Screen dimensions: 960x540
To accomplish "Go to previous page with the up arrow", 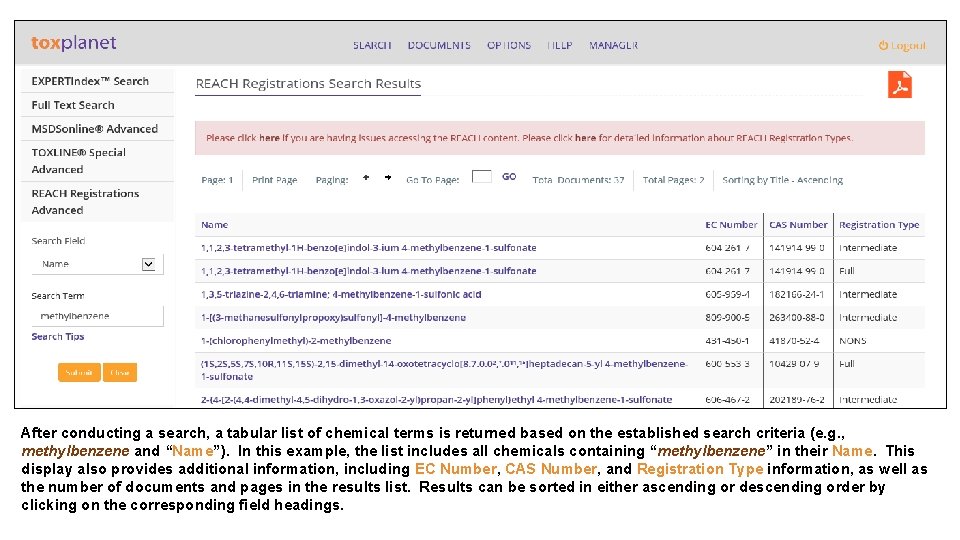I will pyautogui.click(x=366, y=178).
